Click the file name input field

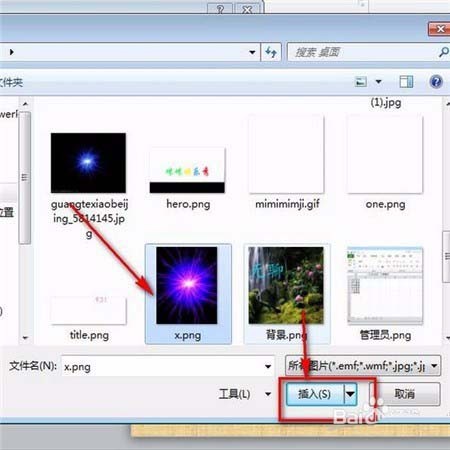pos(168,367)
